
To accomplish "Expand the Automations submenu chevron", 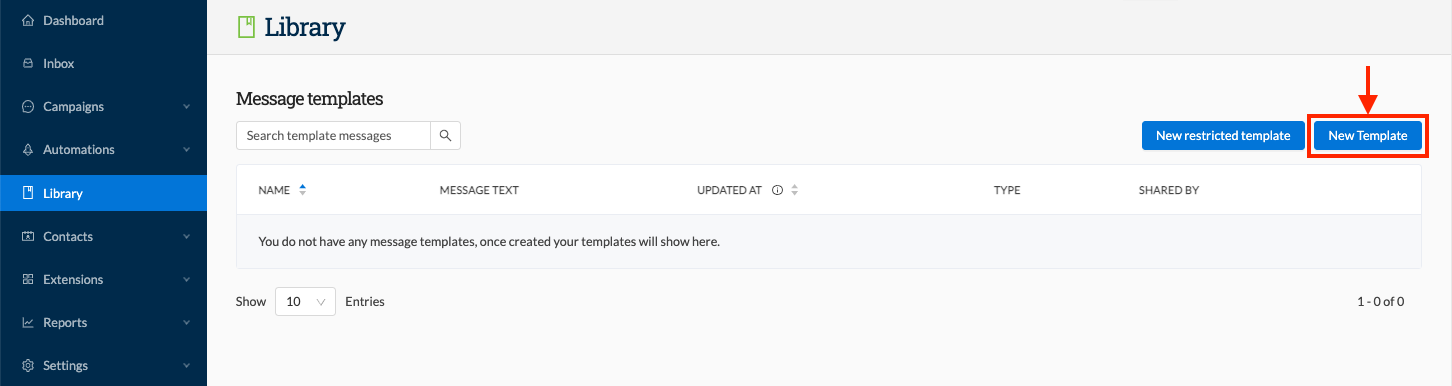I will tap(187, 150).
